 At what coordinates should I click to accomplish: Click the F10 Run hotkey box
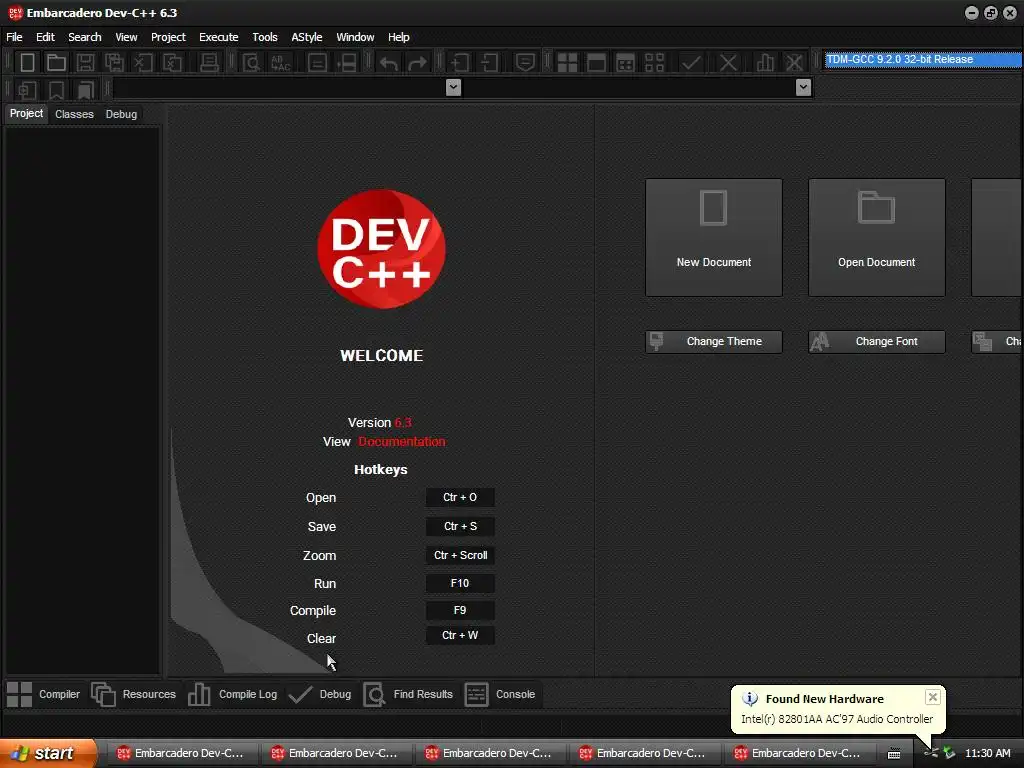(460, 583)
